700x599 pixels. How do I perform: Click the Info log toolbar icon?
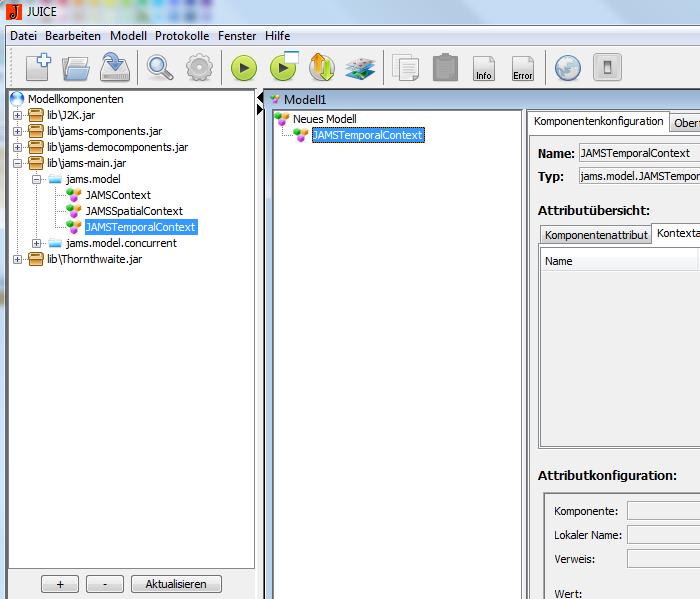[484, 68]
